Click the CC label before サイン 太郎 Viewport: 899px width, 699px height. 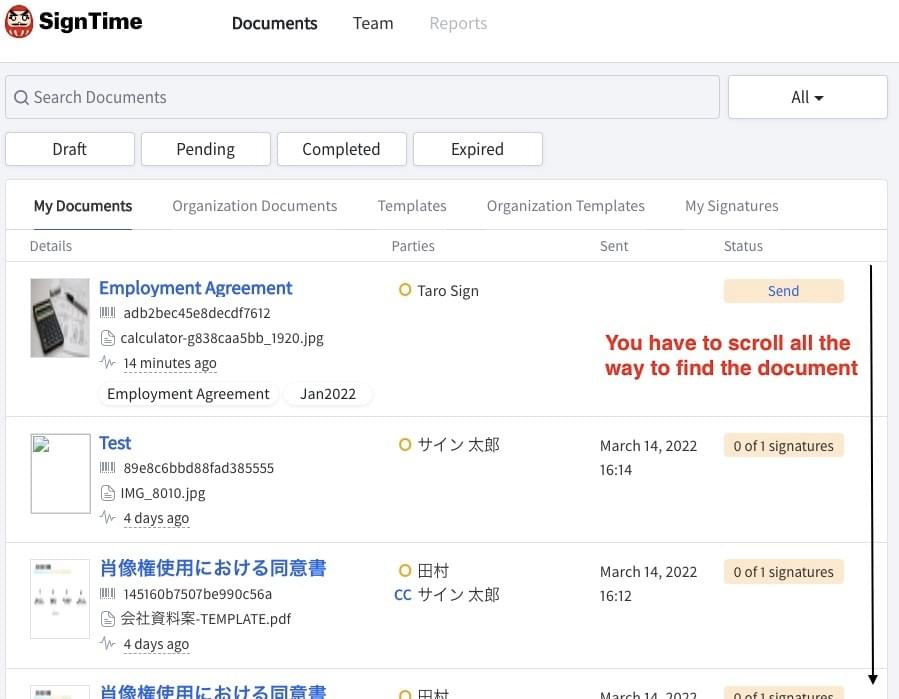tap(402, 595)
